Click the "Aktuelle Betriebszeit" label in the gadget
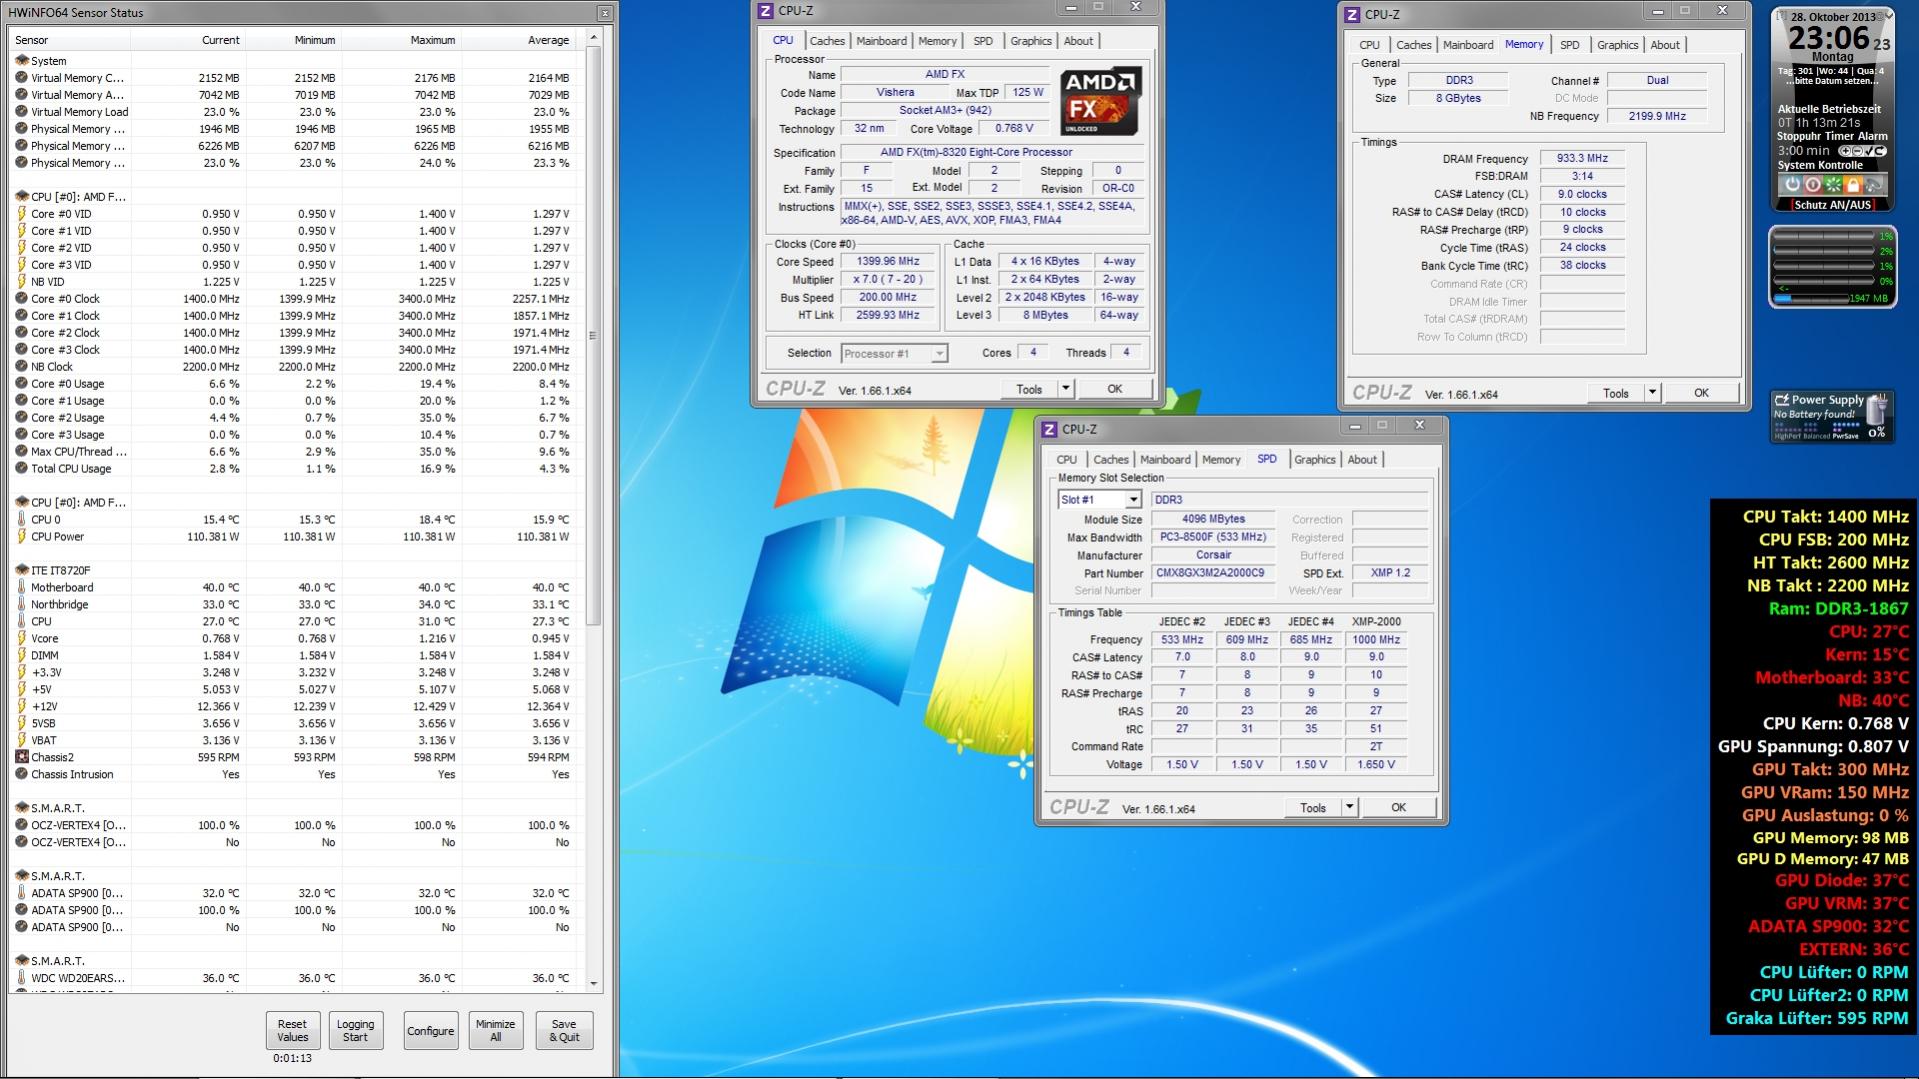This screenshot has width=1919, height=1079. (1829, 109)
